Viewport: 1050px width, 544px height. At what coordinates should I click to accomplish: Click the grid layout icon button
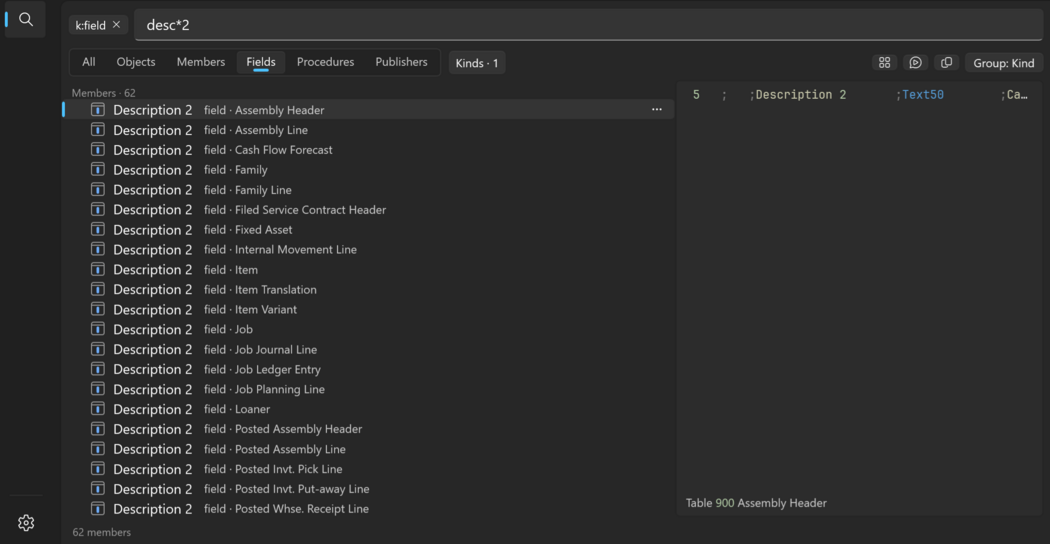pos(885,62)
